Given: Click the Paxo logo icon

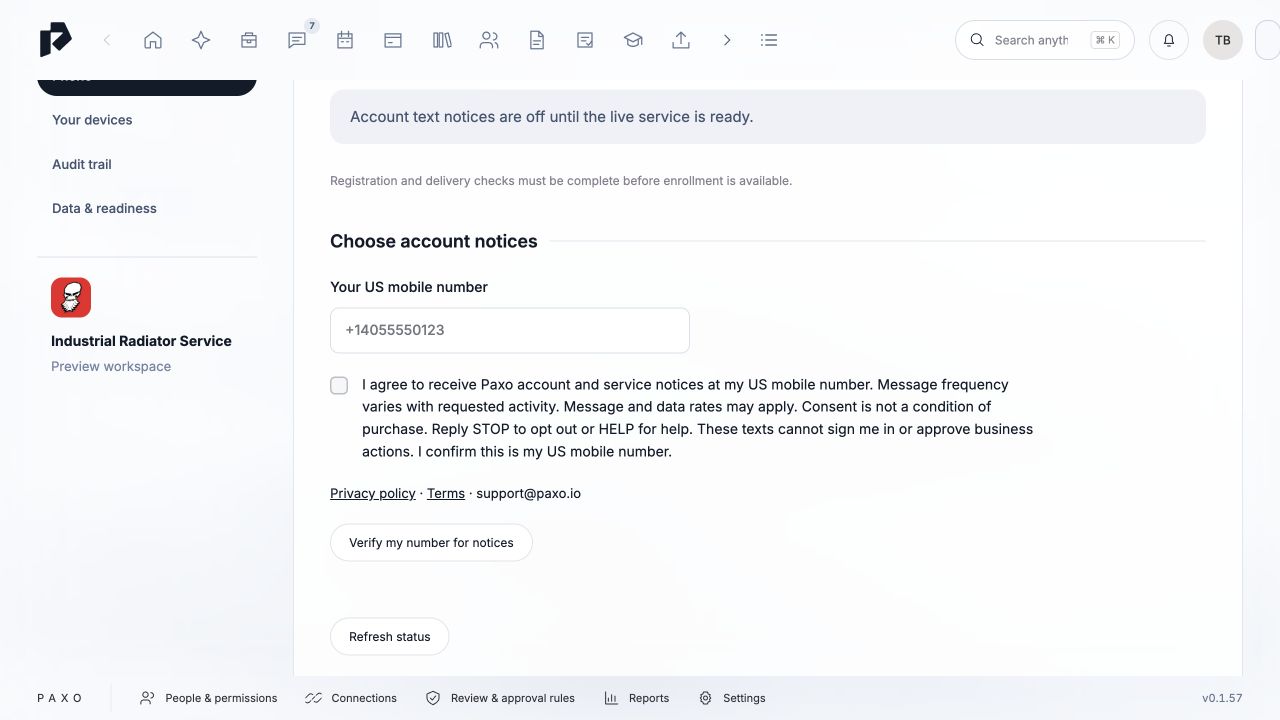Looking at the screenshot, I should 56,40.
